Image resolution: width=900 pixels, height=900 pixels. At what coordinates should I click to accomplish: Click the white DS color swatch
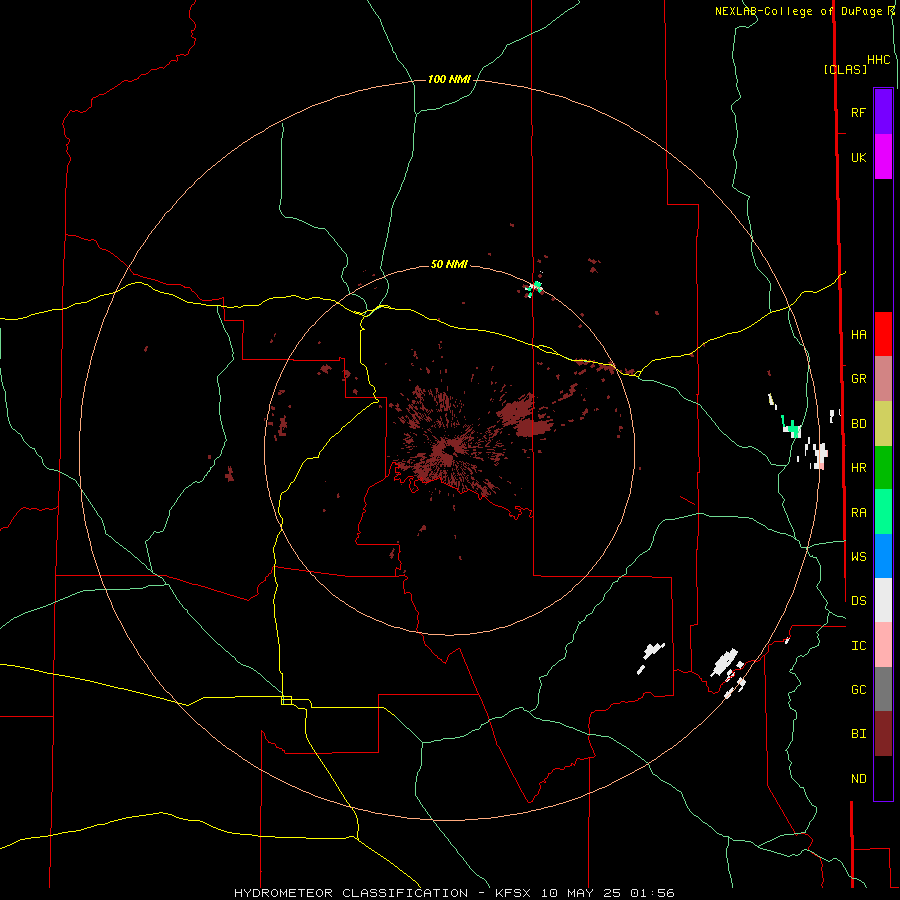(x=883, y=600)
